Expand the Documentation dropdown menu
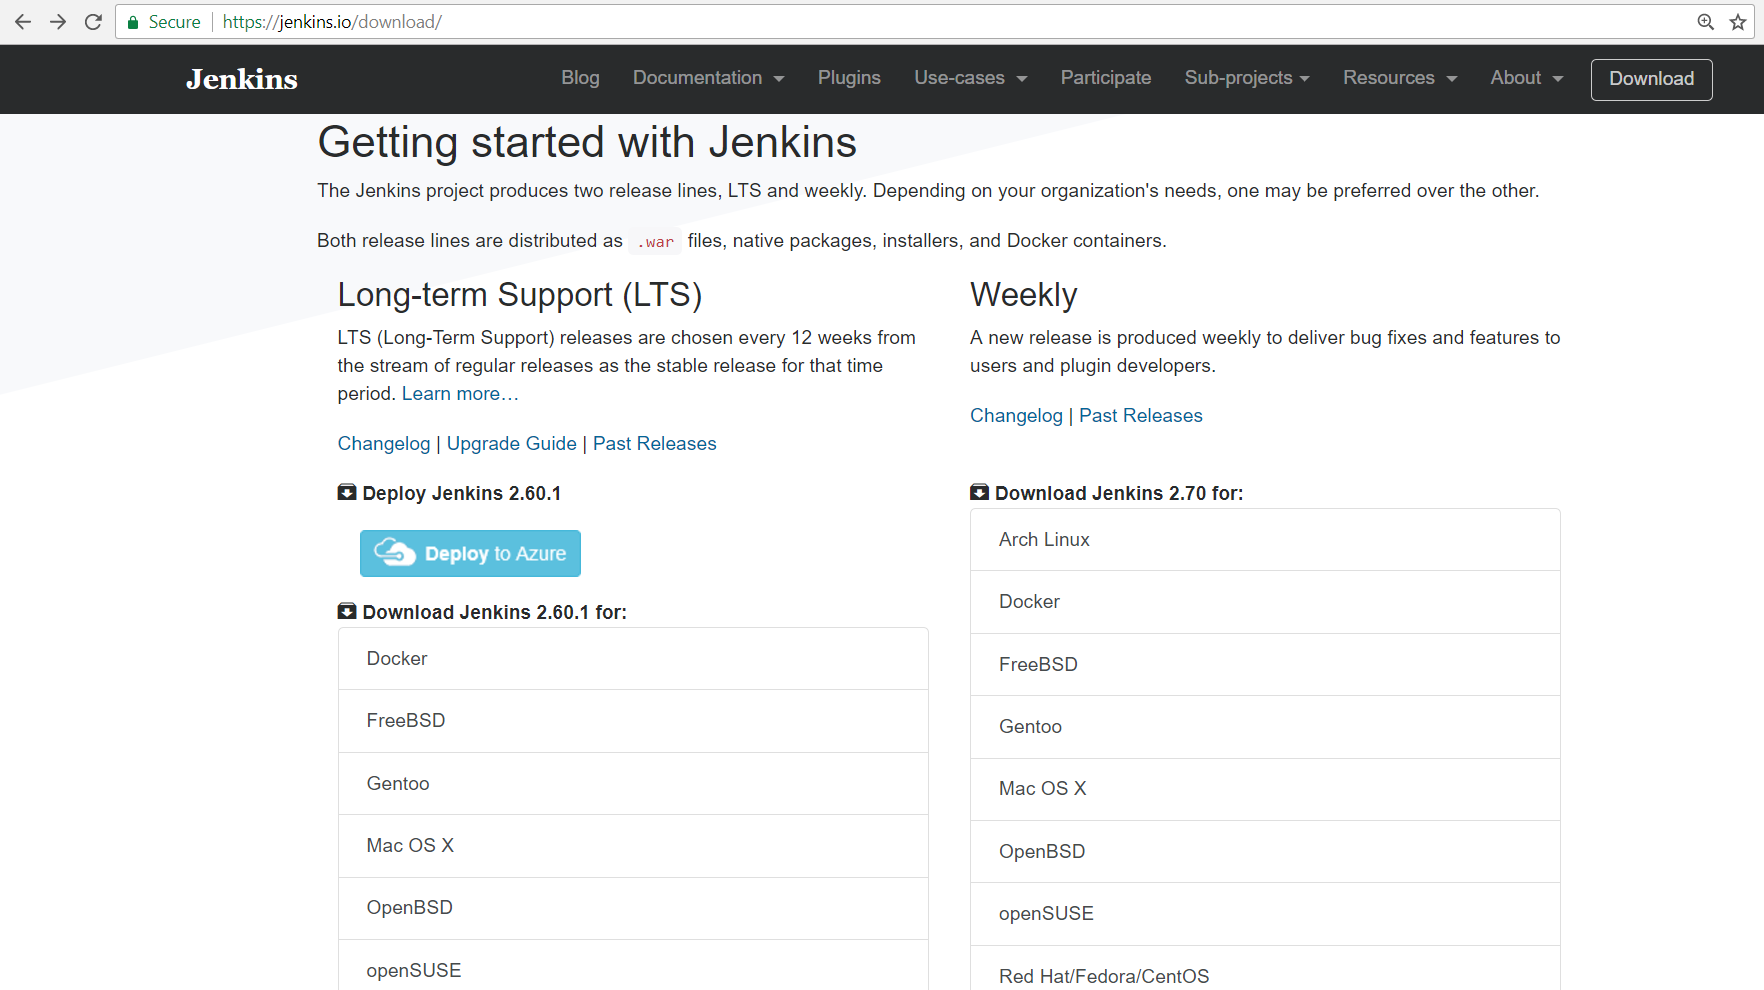This screenshot has height=990, width=1764. pos(708,78)
